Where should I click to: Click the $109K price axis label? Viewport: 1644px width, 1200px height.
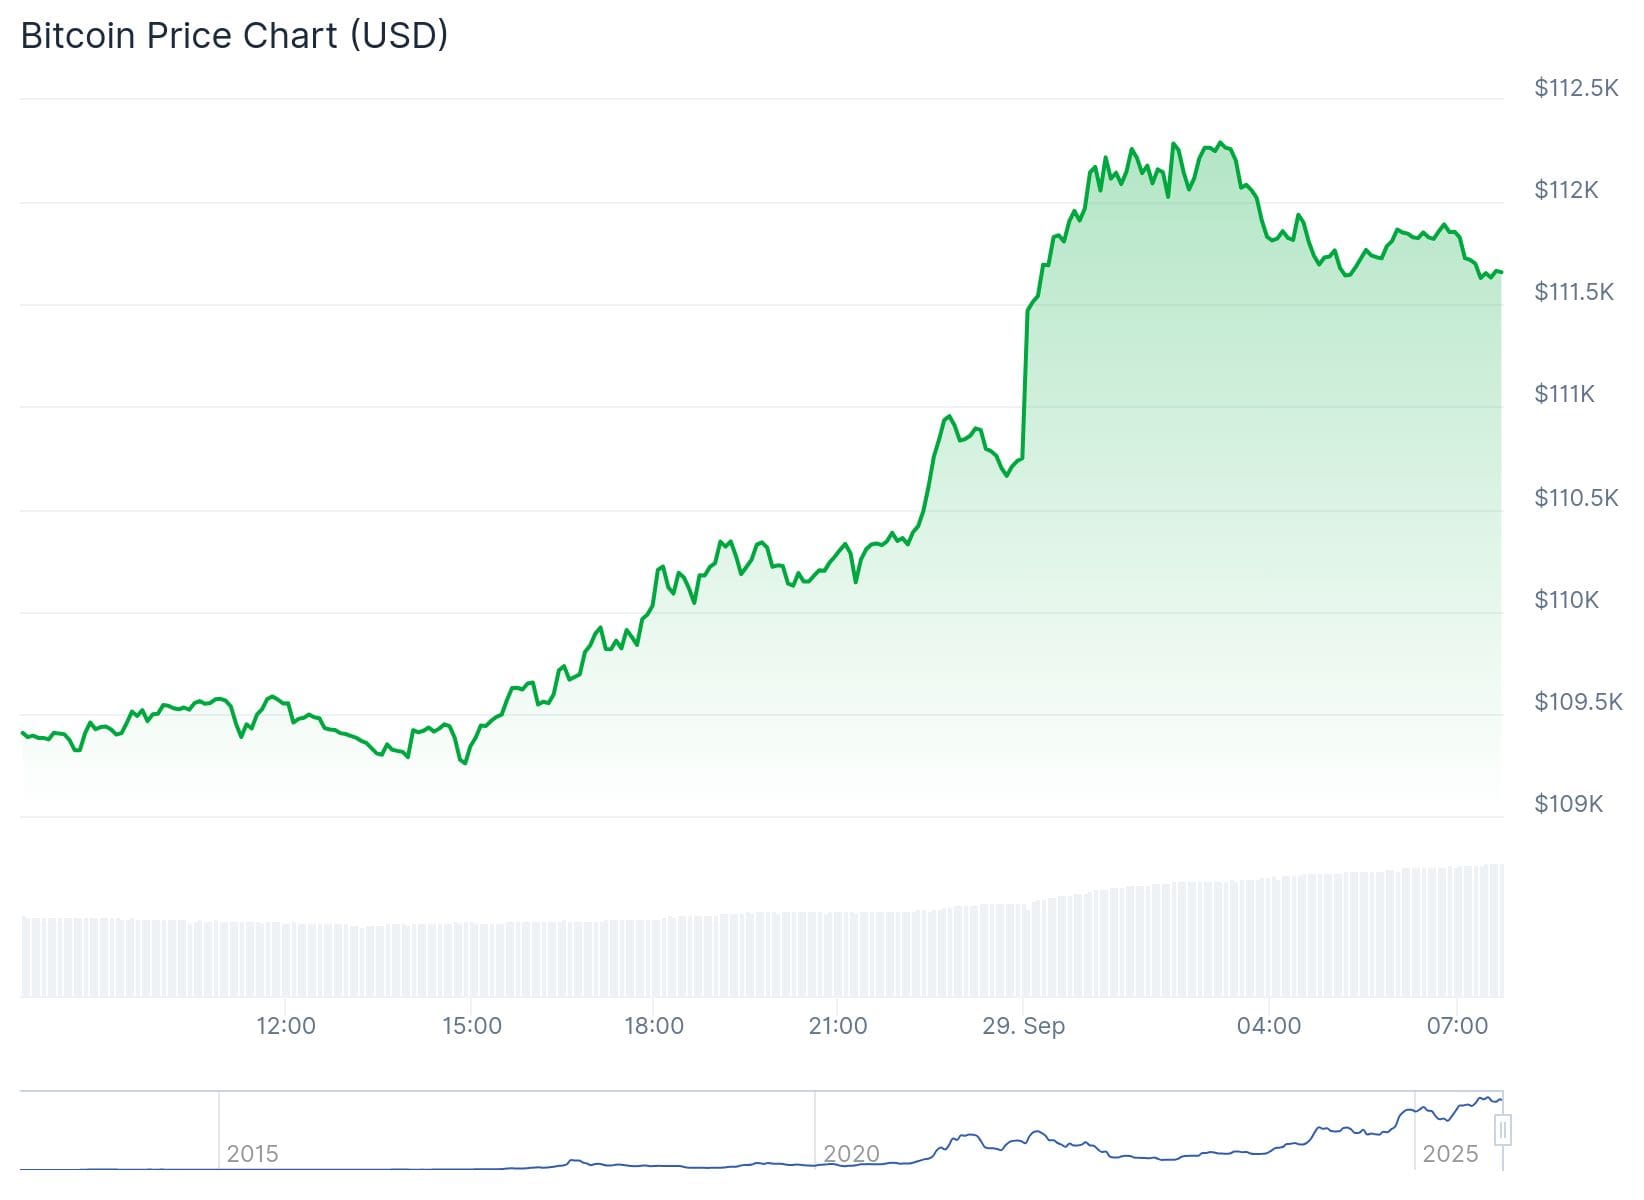[x=1568, y=804]
